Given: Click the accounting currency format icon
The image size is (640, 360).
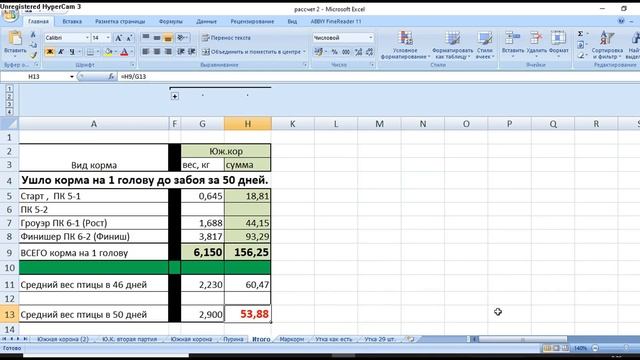Looking at the screenshot, I should (318, 52).
